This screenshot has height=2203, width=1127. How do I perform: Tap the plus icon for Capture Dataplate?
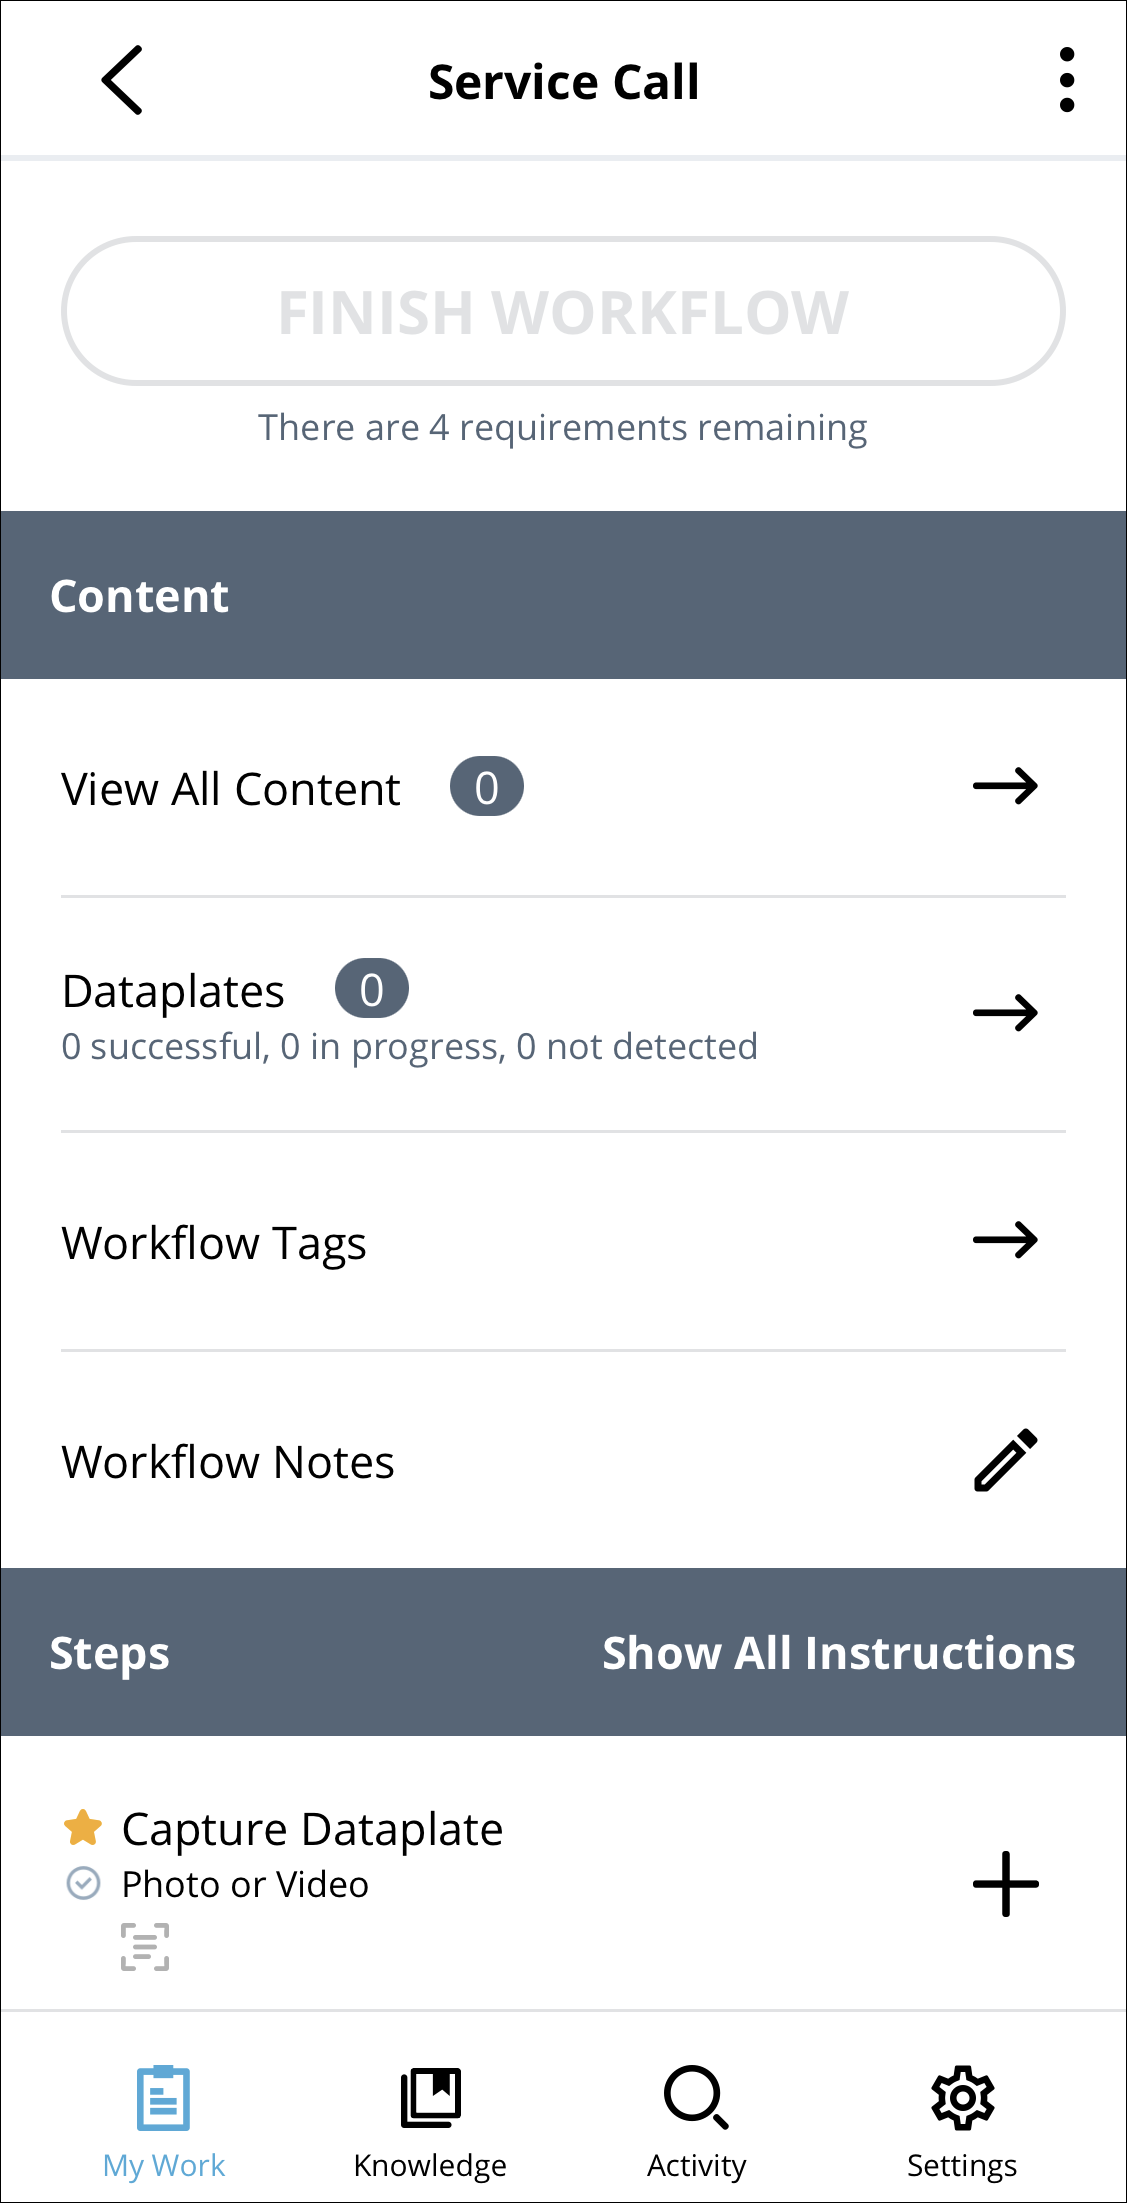[1005, 1884]
